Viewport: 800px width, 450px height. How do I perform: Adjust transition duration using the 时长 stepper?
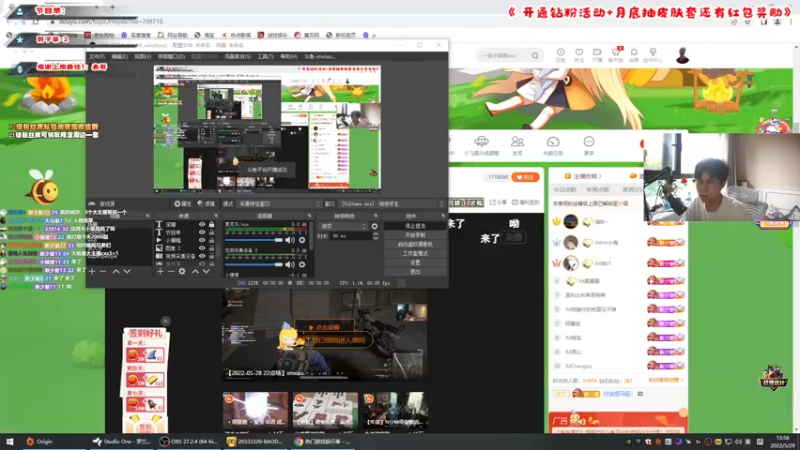[376, 236]
